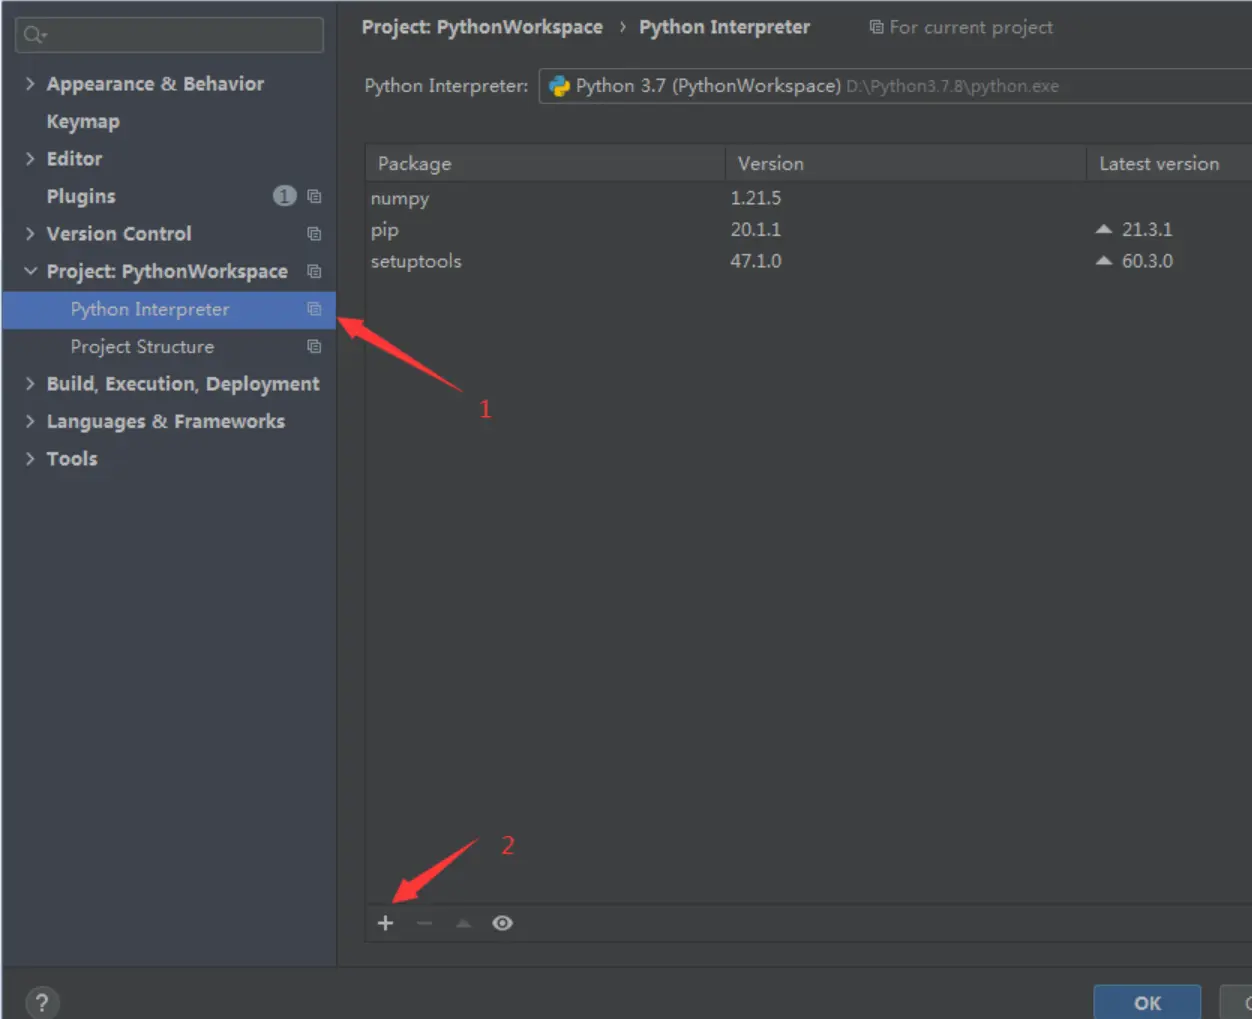The width and height of the screenshot is (1252, 1019).
Task: Click the Version column header
Action: 906,163
